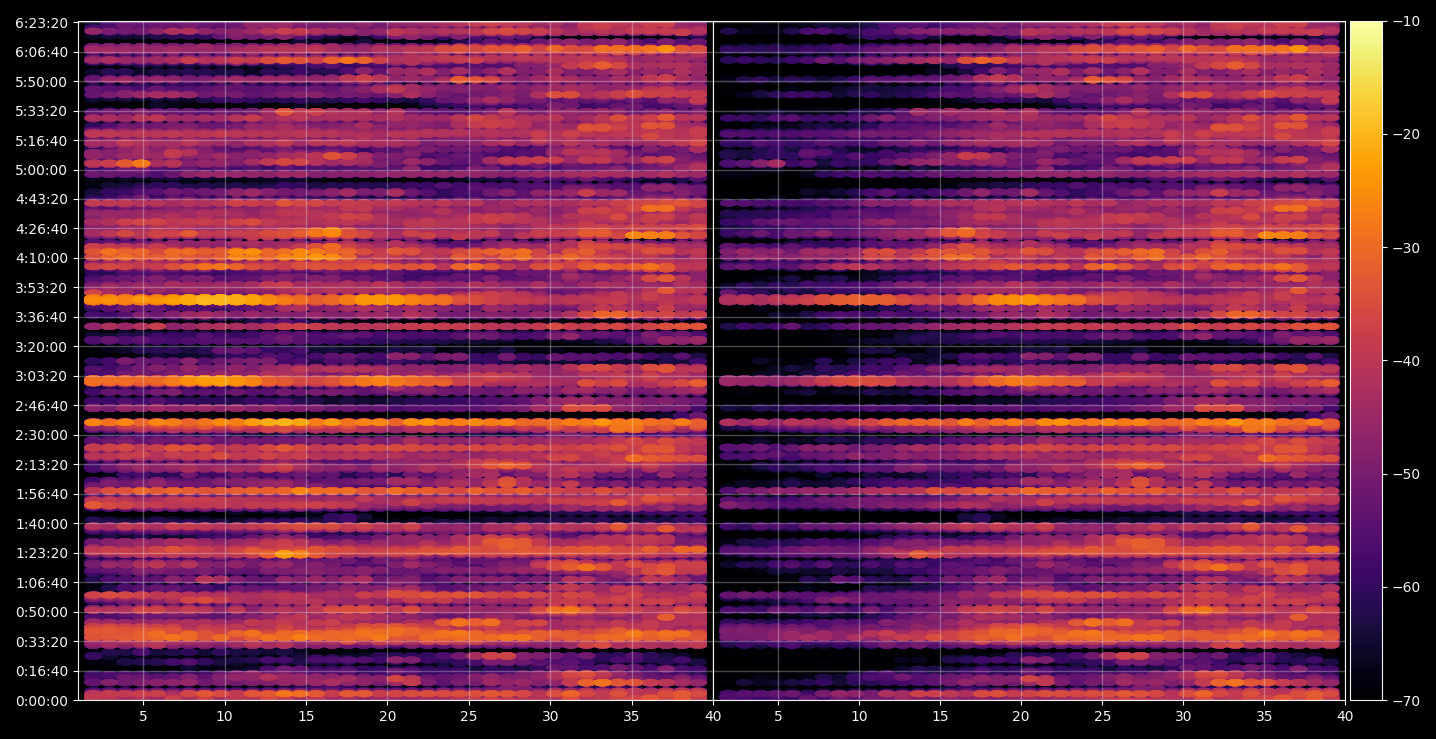Click the −50 colorbar label
The image size is (1436, 739).
[x=1405, y=474]
